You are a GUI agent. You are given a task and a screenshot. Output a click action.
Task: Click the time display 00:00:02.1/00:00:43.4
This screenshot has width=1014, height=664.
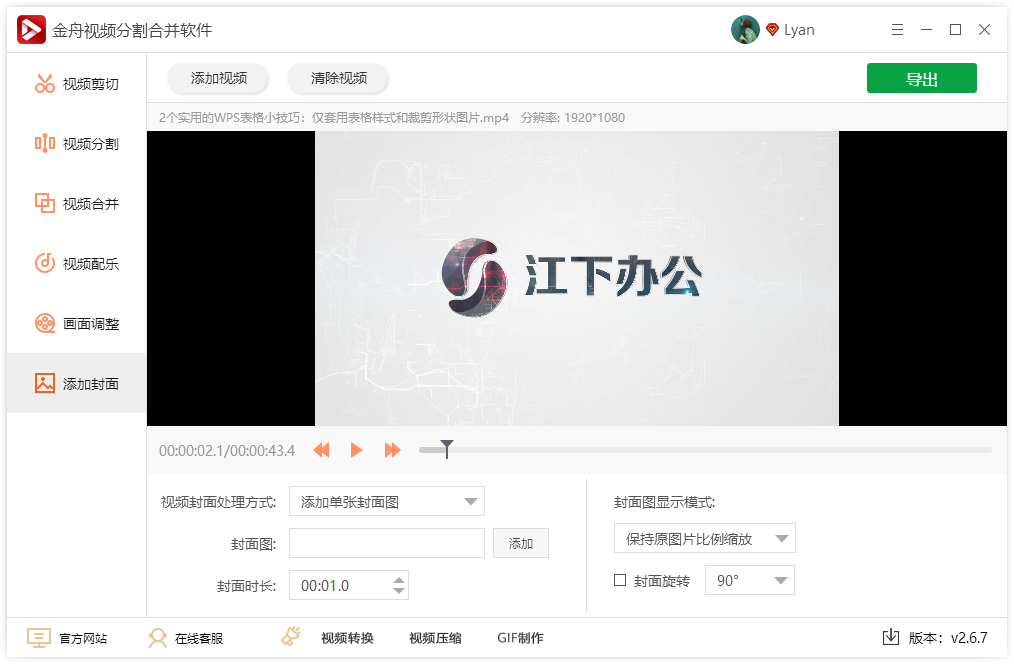pos(227,451)
